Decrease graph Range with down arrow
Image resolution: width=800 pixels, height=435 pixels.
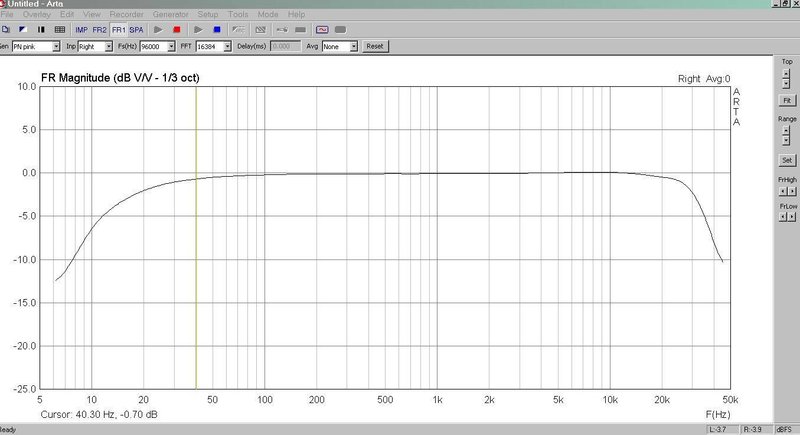(786, 140)
